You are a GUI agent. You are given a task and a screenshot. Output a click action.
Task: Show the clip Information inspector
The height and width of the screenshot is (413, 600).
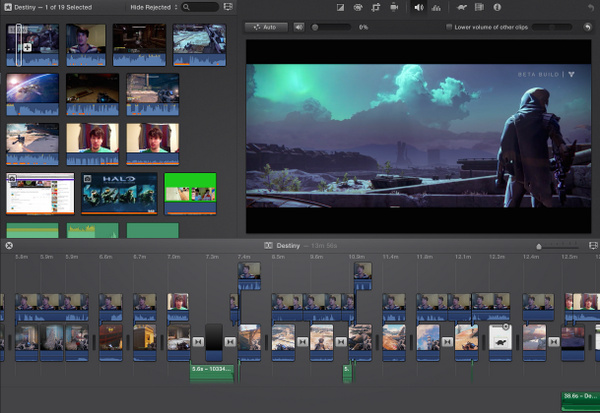pyautogui.click(x=497, y=7)
